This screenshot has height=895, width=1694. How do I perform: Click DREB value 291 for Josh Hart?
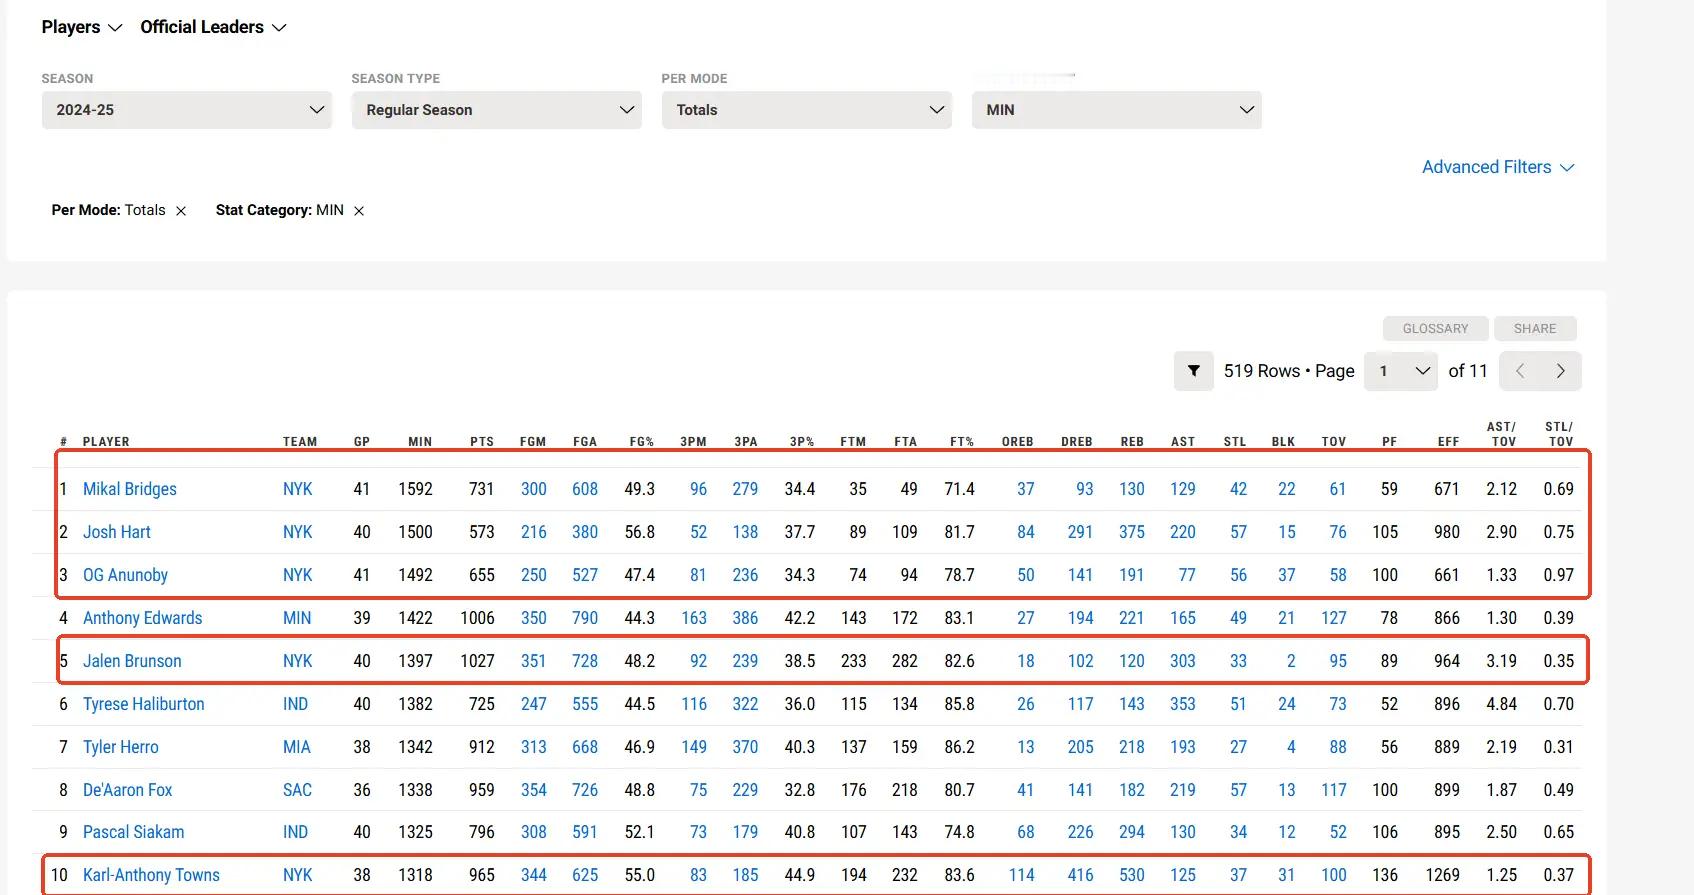click(x=1080, y=532)
